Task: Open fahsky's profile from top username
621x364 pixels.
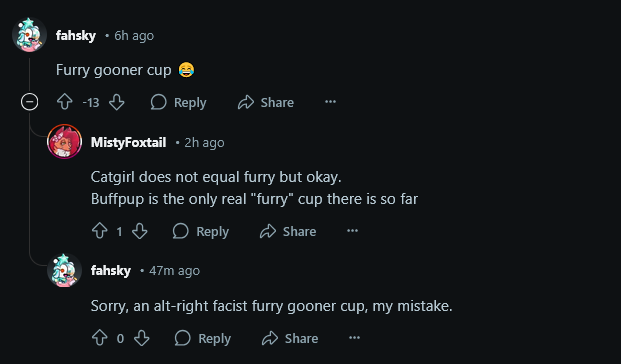Action: pyautogui.click(x=76, y=36)
